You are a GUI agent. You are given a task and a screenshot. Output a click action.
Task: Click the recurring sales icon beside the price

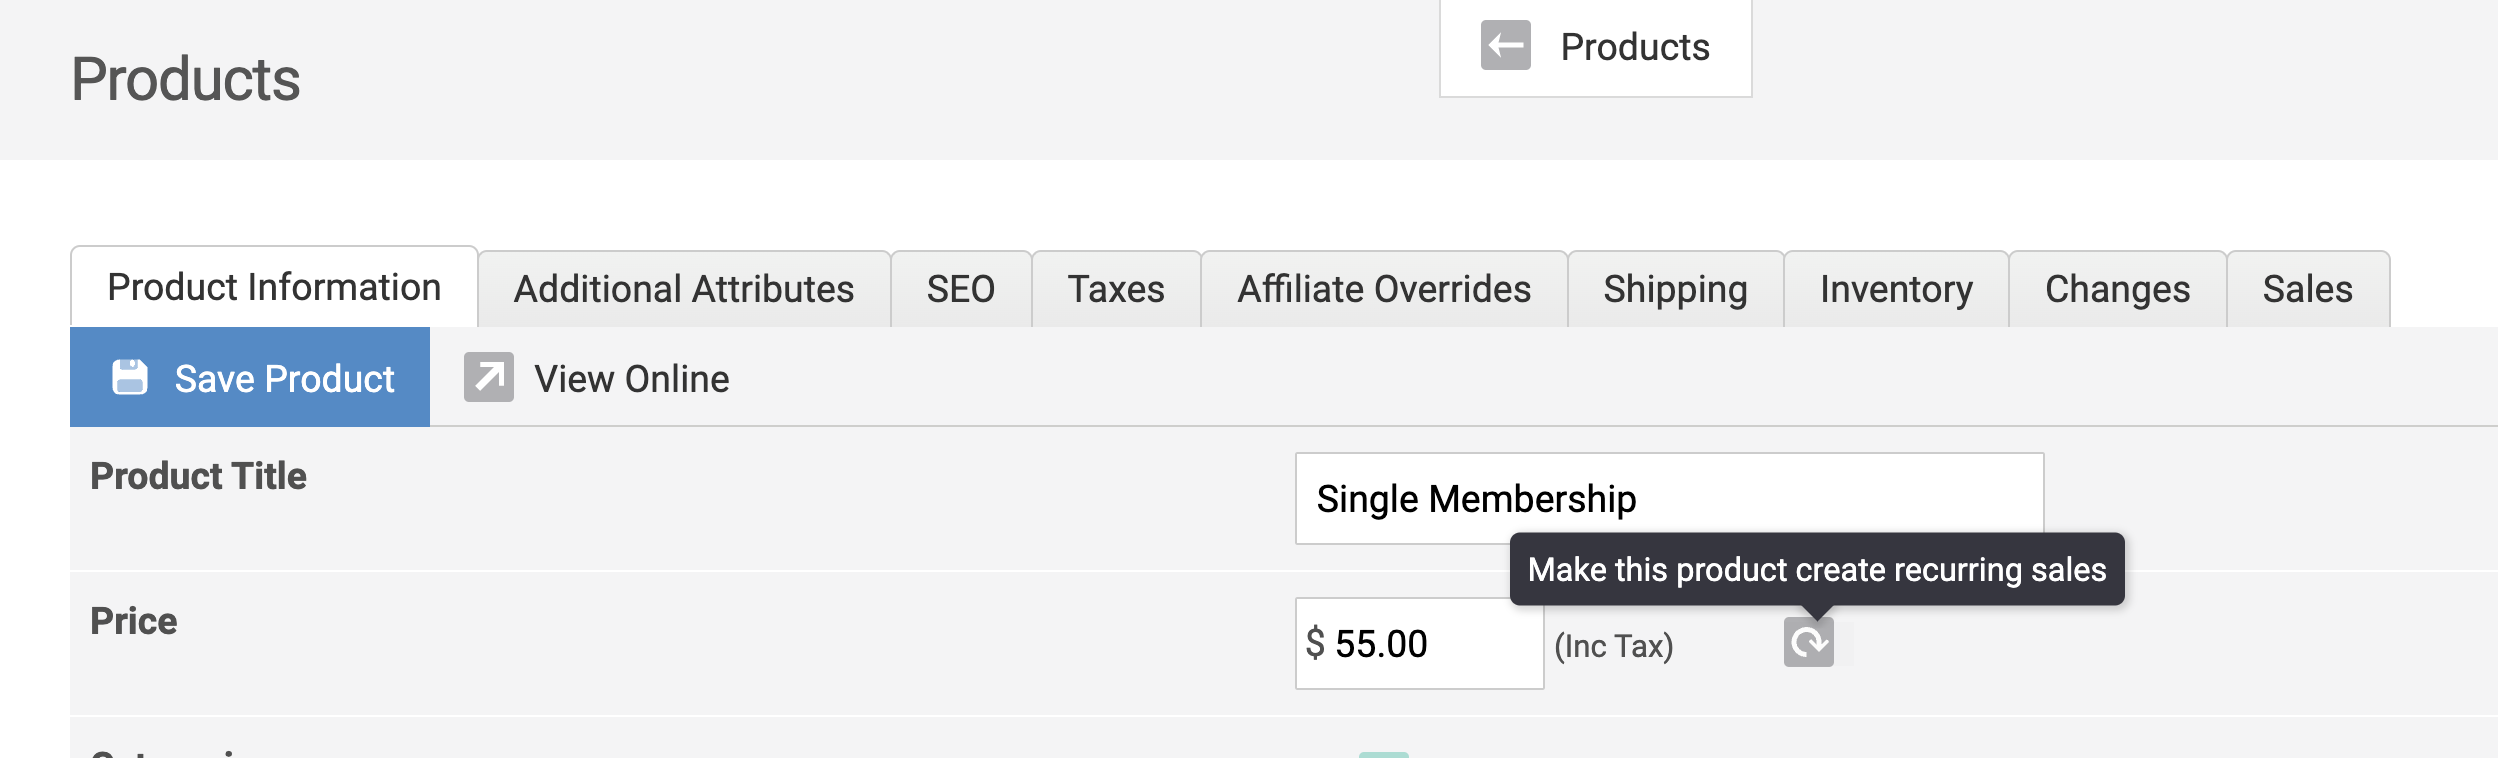(1808, 642)
